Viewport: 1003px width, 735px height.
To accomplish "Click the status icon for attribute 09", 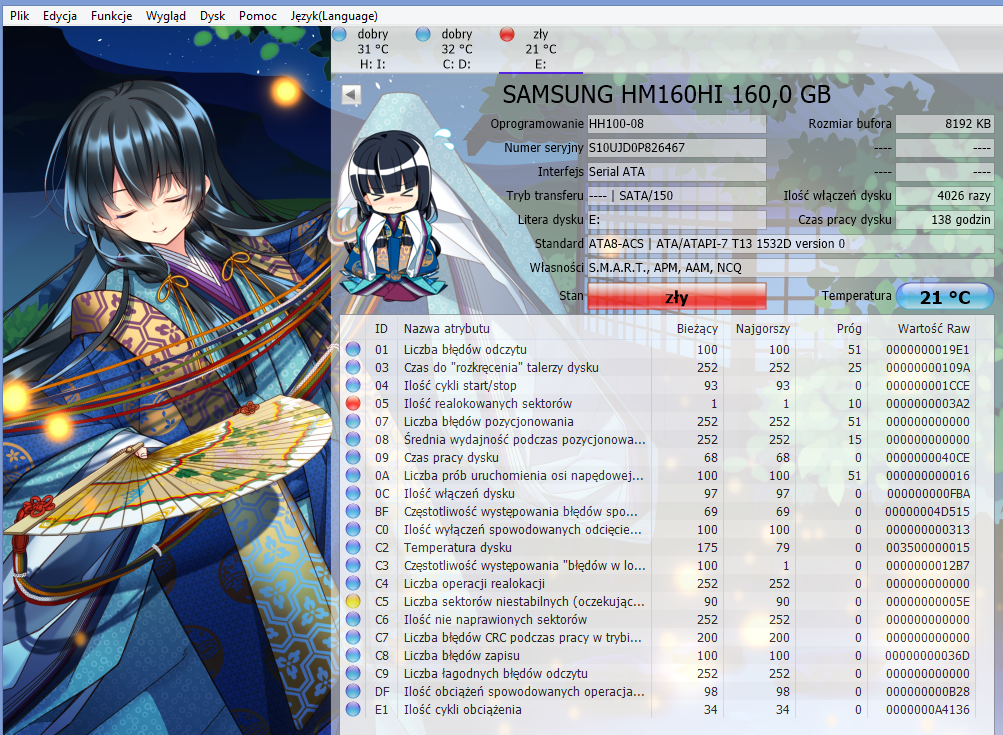I will pyautogui.click(x=353, y=457).
